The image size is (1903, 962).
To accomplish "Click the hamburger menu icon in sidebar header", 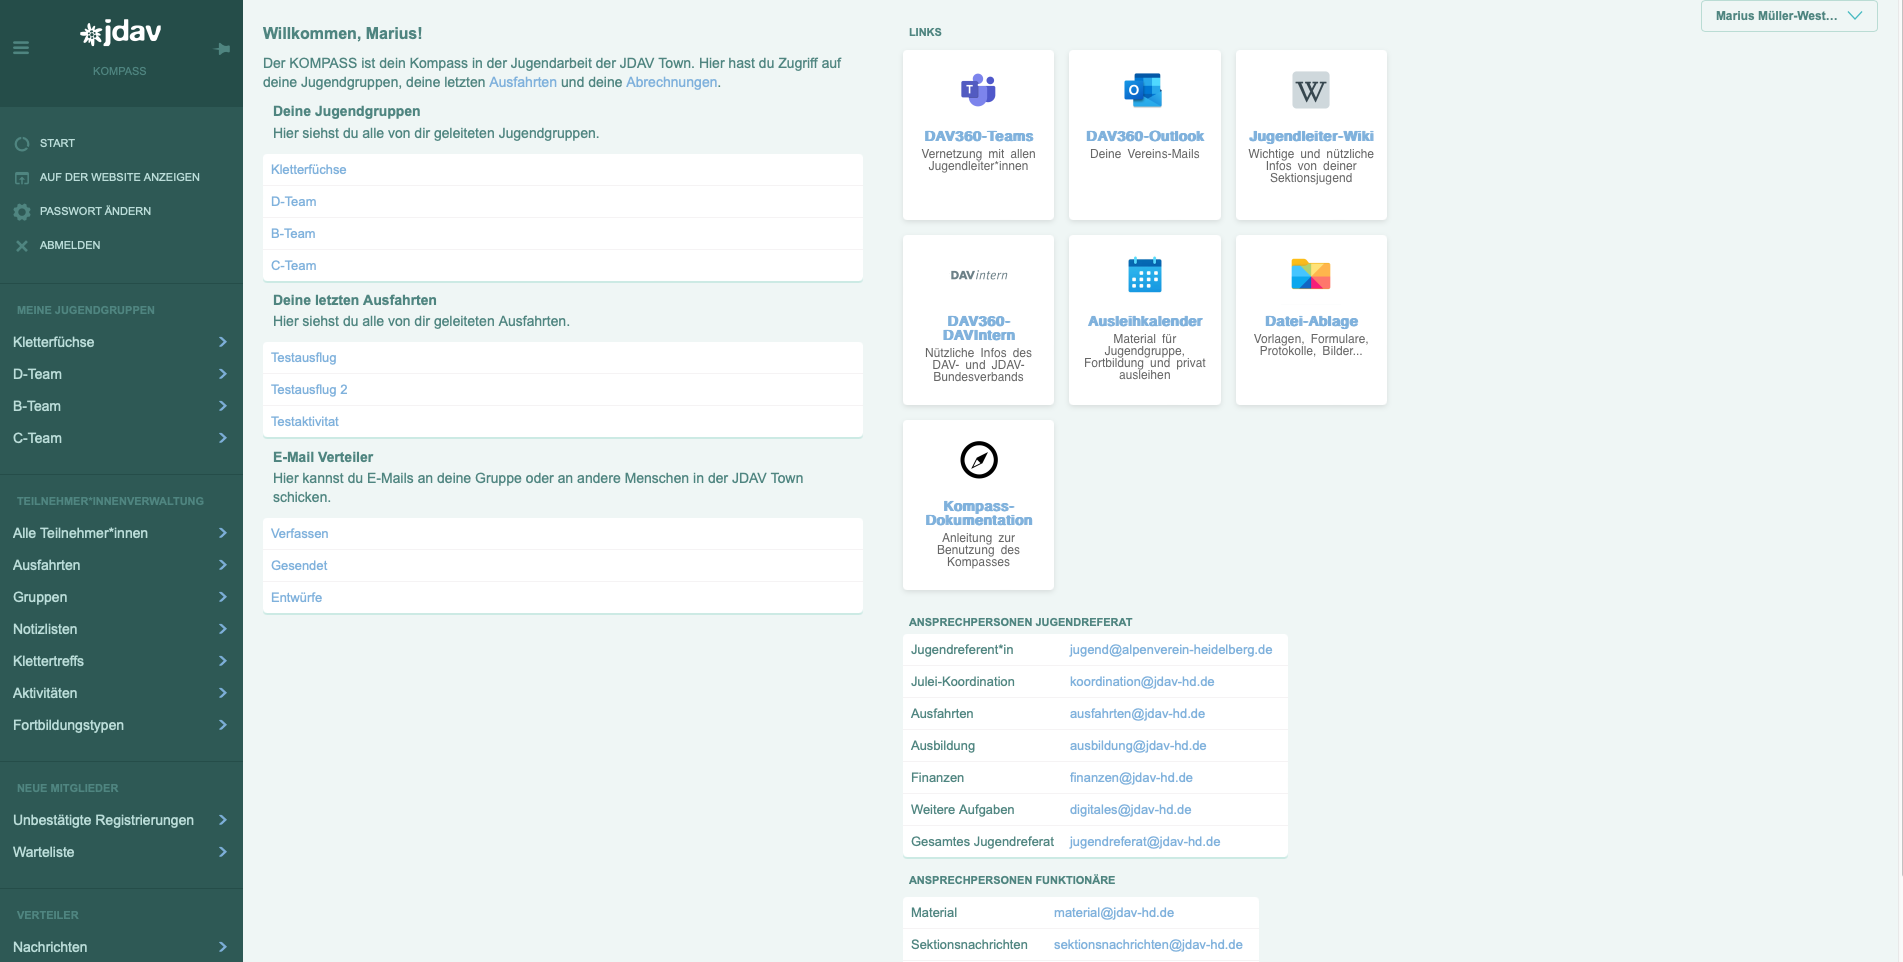I will point(21,48).
